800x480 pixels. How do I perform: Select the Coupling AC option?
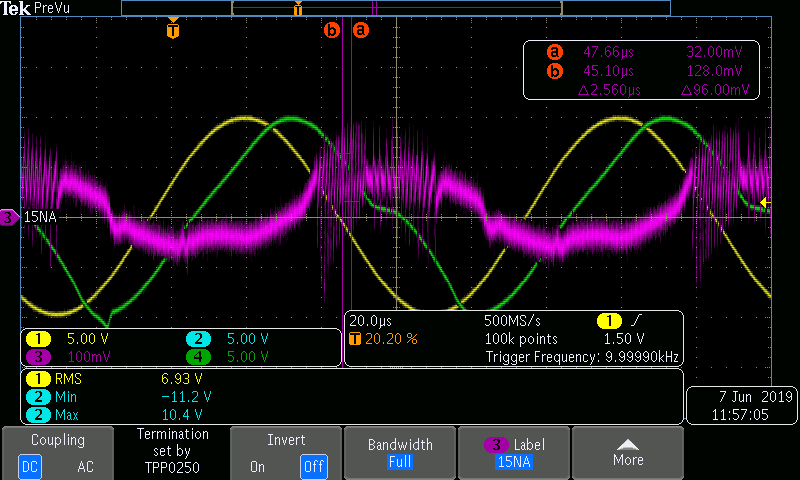pos(85,466)
